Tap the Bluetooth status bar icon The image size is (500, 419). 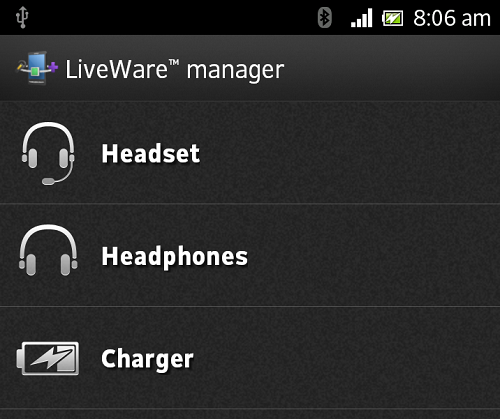pyautogui.click(x=324, y=18)
